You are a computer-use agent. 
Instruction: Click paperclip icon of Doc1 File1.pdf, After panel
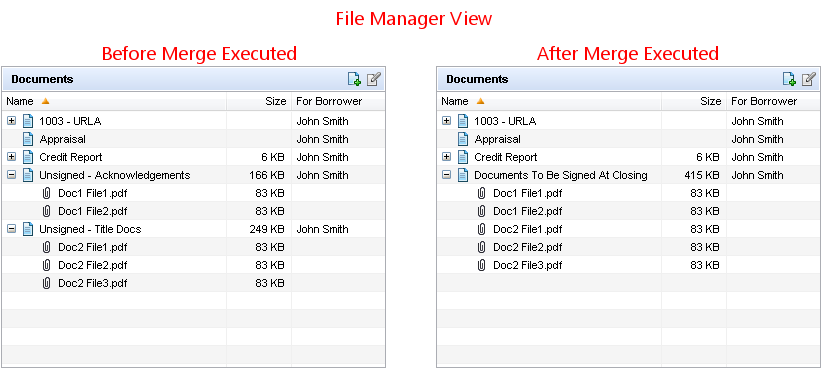[482, 193]
